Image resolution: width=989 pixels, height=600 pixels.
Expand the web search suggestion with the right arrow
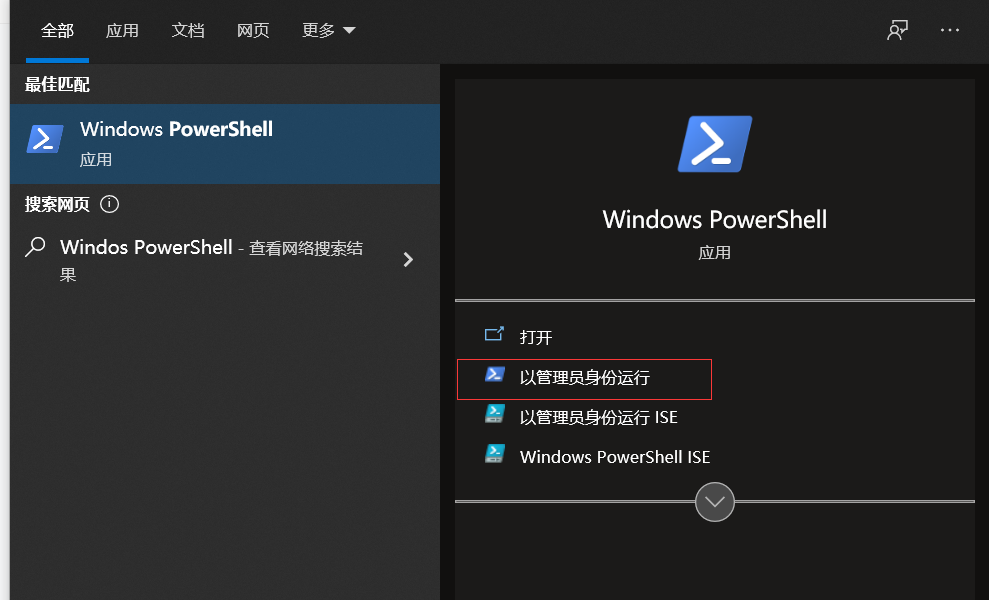[408, 259]
